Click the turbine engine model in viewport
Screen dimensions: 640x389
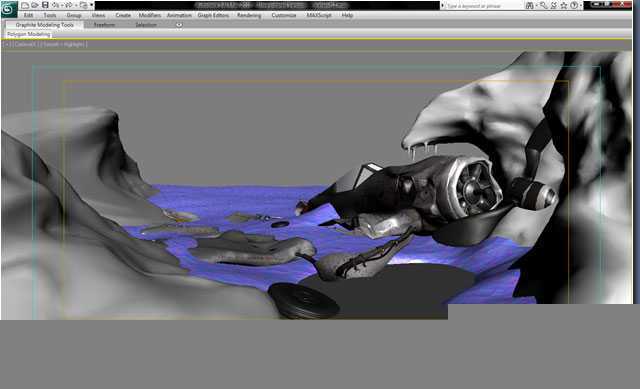(476, 189)
